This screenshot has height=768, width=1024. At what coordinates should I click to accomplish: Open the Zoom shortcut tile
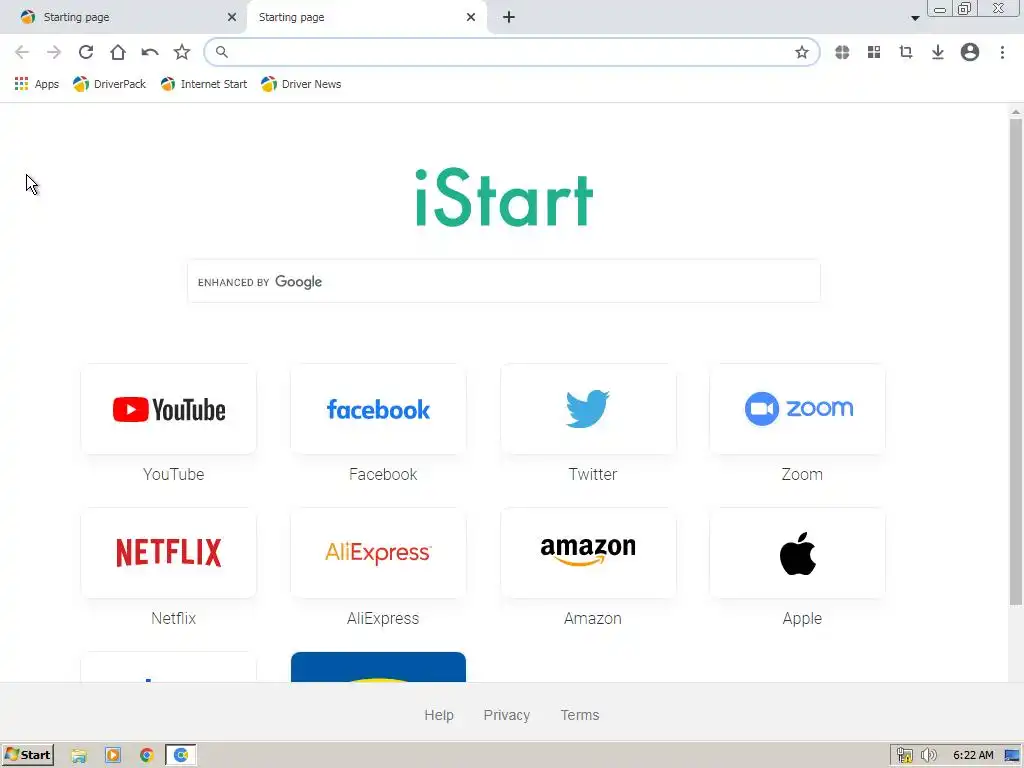click(797, 409)
